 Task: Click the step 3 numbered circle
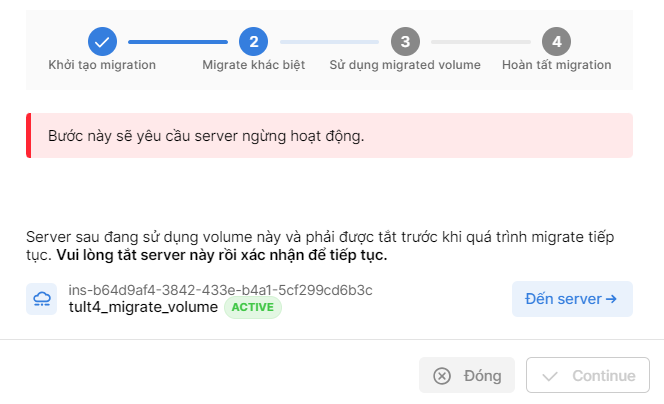405,41
